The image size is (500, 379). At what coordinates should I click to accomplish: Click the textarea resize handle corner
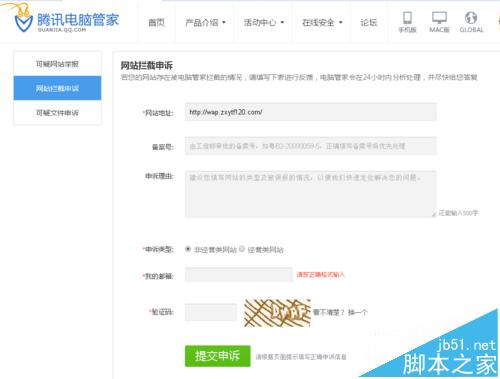tap(434, 214)
